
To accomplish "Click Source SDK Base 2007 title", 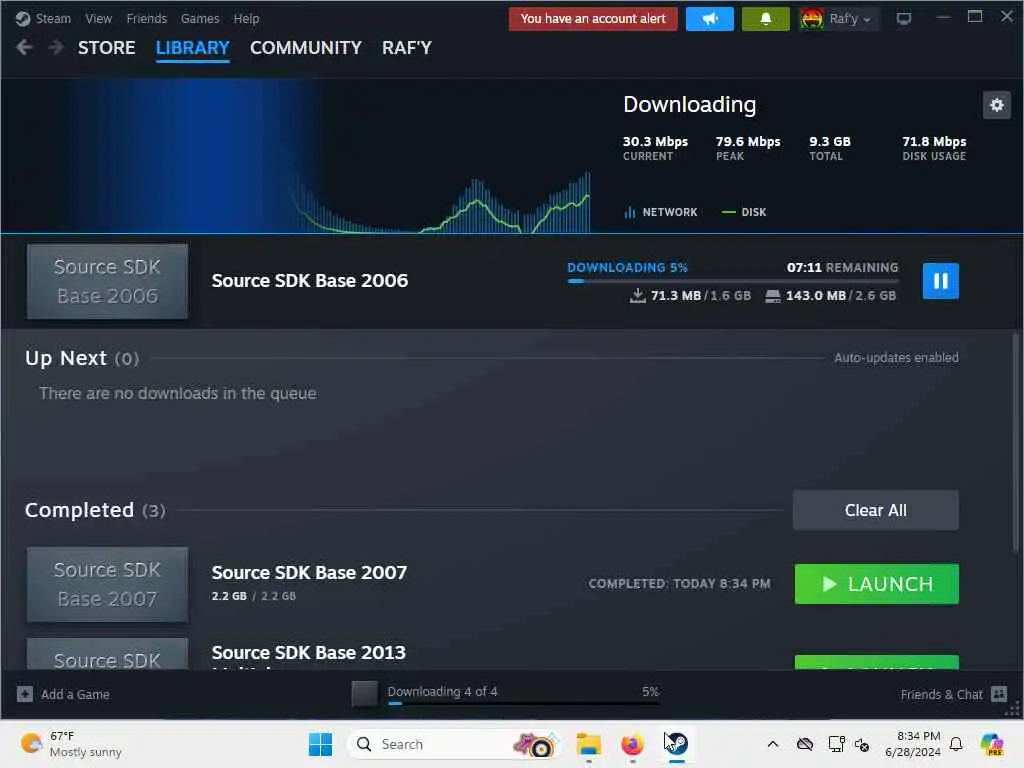I will (309, 573).
